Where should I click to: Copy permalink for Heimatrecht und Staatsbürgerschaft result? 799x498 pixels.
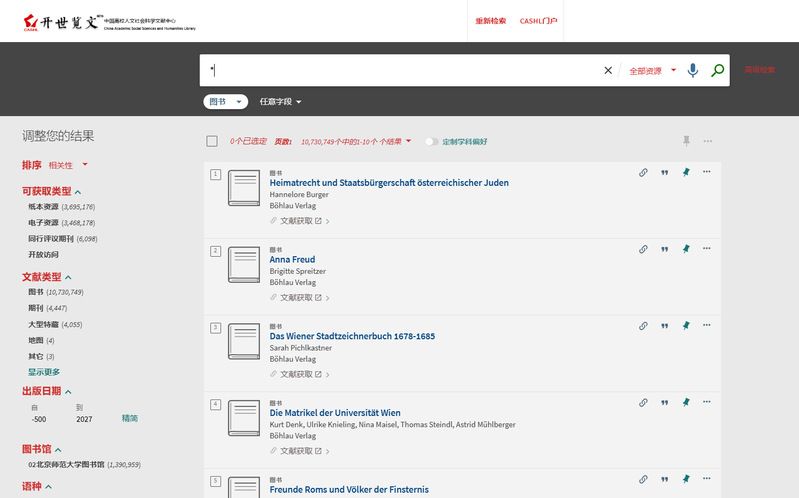(643, 172)
